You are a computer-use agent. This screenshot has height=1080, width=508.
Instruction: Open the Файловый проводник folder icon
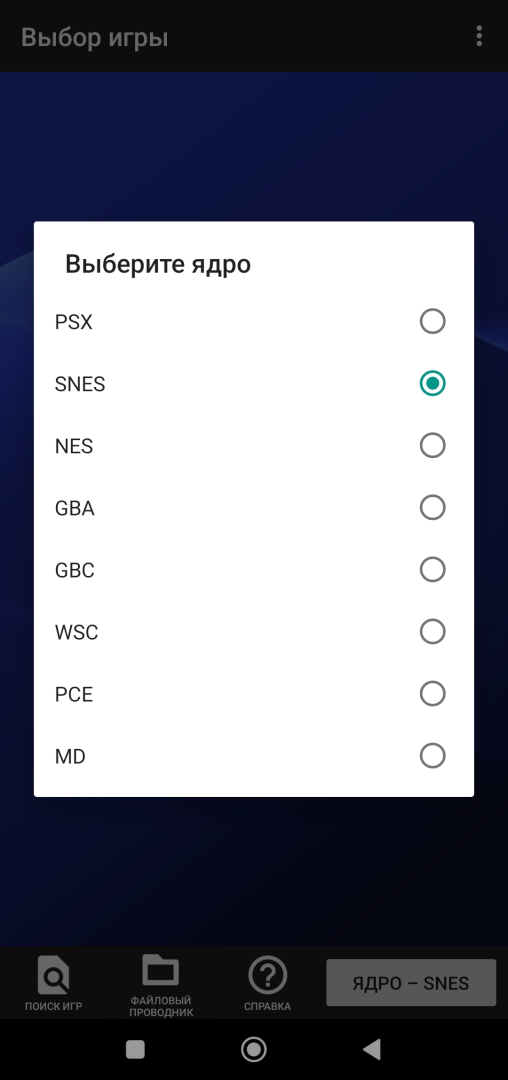(x=160, y=971)
